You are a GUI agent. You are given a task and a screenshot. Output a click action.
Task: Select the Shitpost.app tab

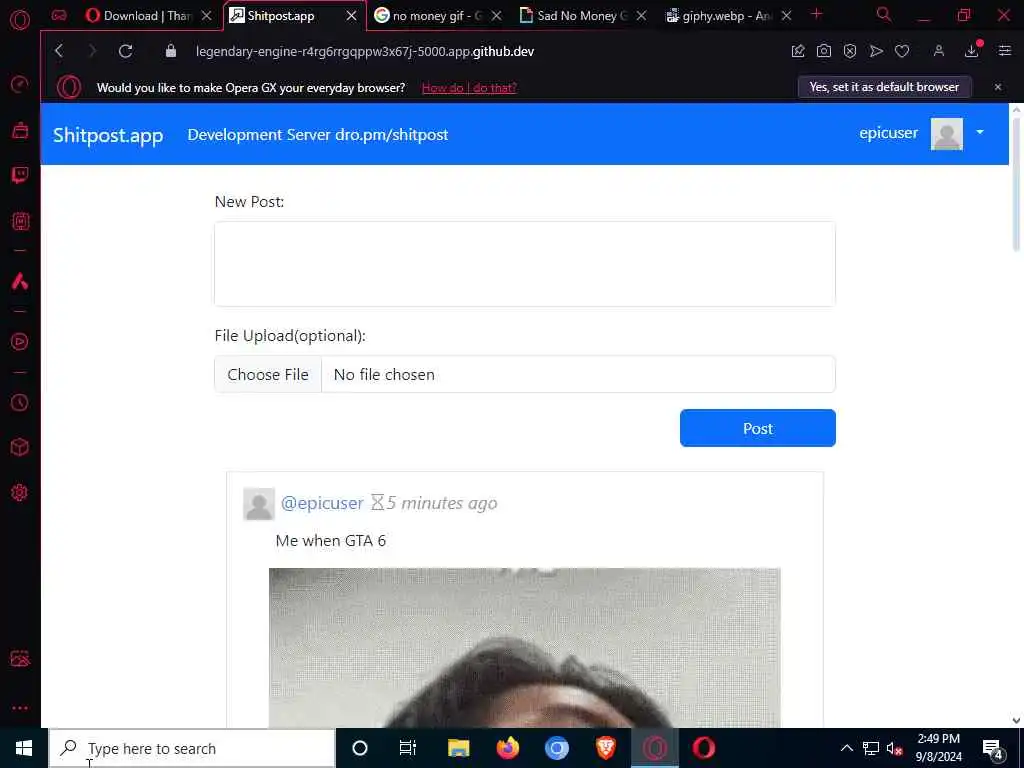(281, 16)
